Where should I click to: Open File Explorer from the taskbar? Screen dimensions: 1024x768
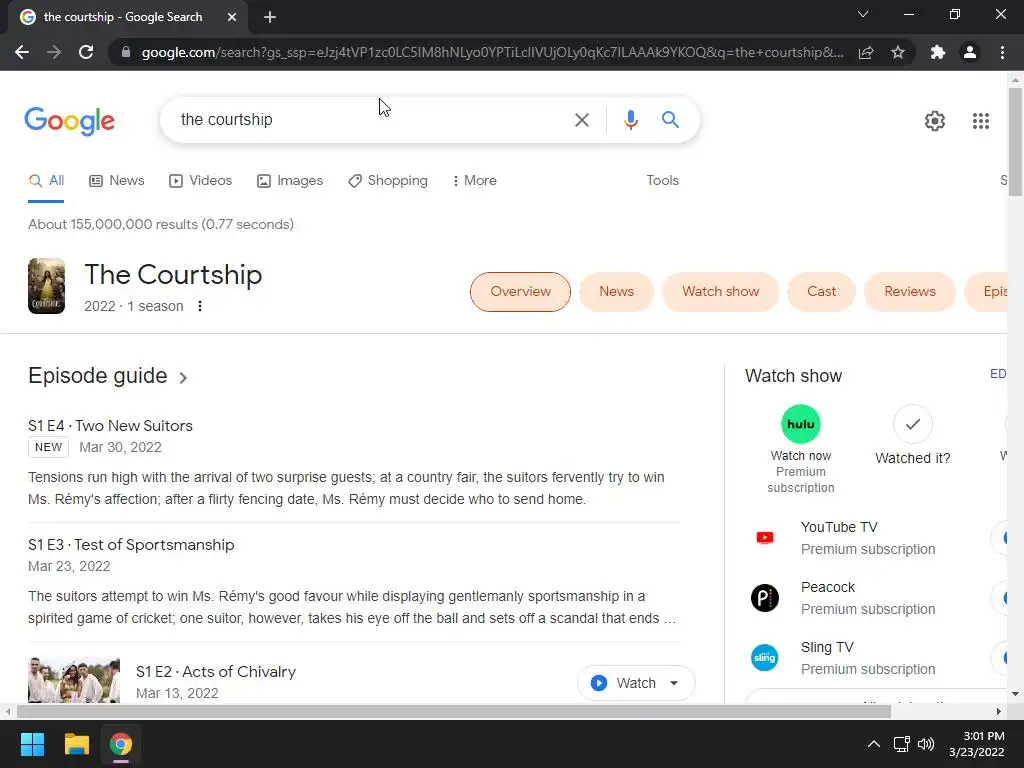[x=76, y=744]
